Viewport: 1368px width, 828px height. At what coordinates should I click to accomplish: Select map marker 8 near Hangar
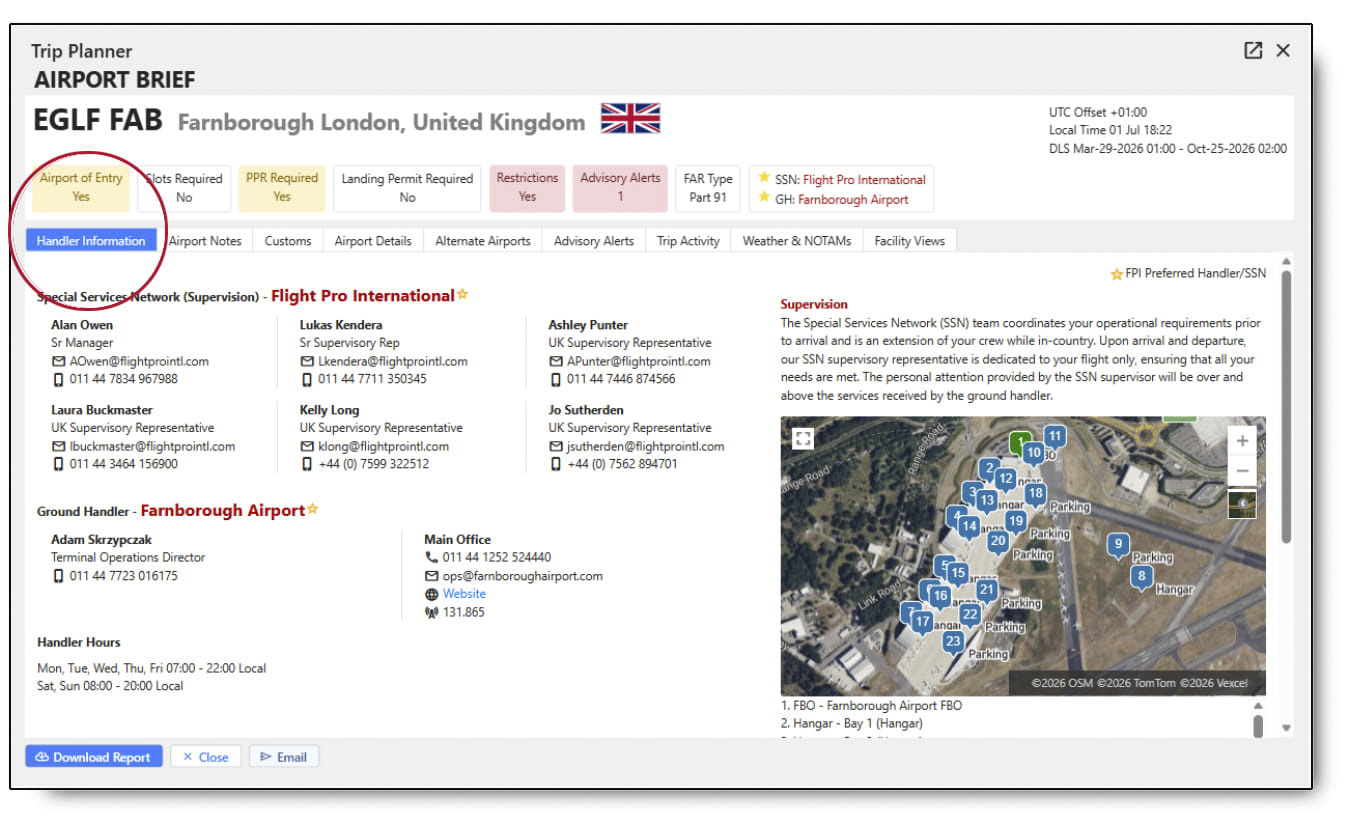pyautogui.click(x=1141, y=577)
